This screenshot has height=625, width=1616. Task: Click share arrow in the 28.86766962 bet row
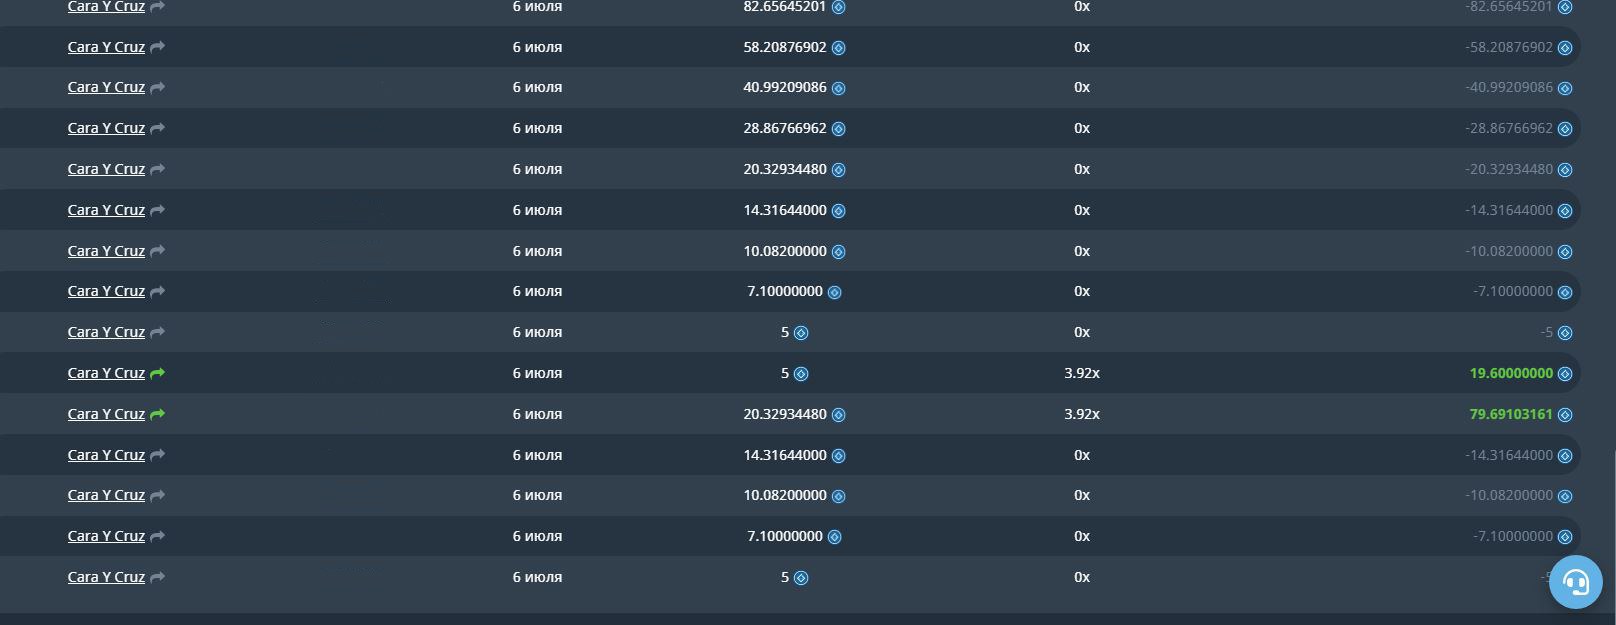click(157, 129)
